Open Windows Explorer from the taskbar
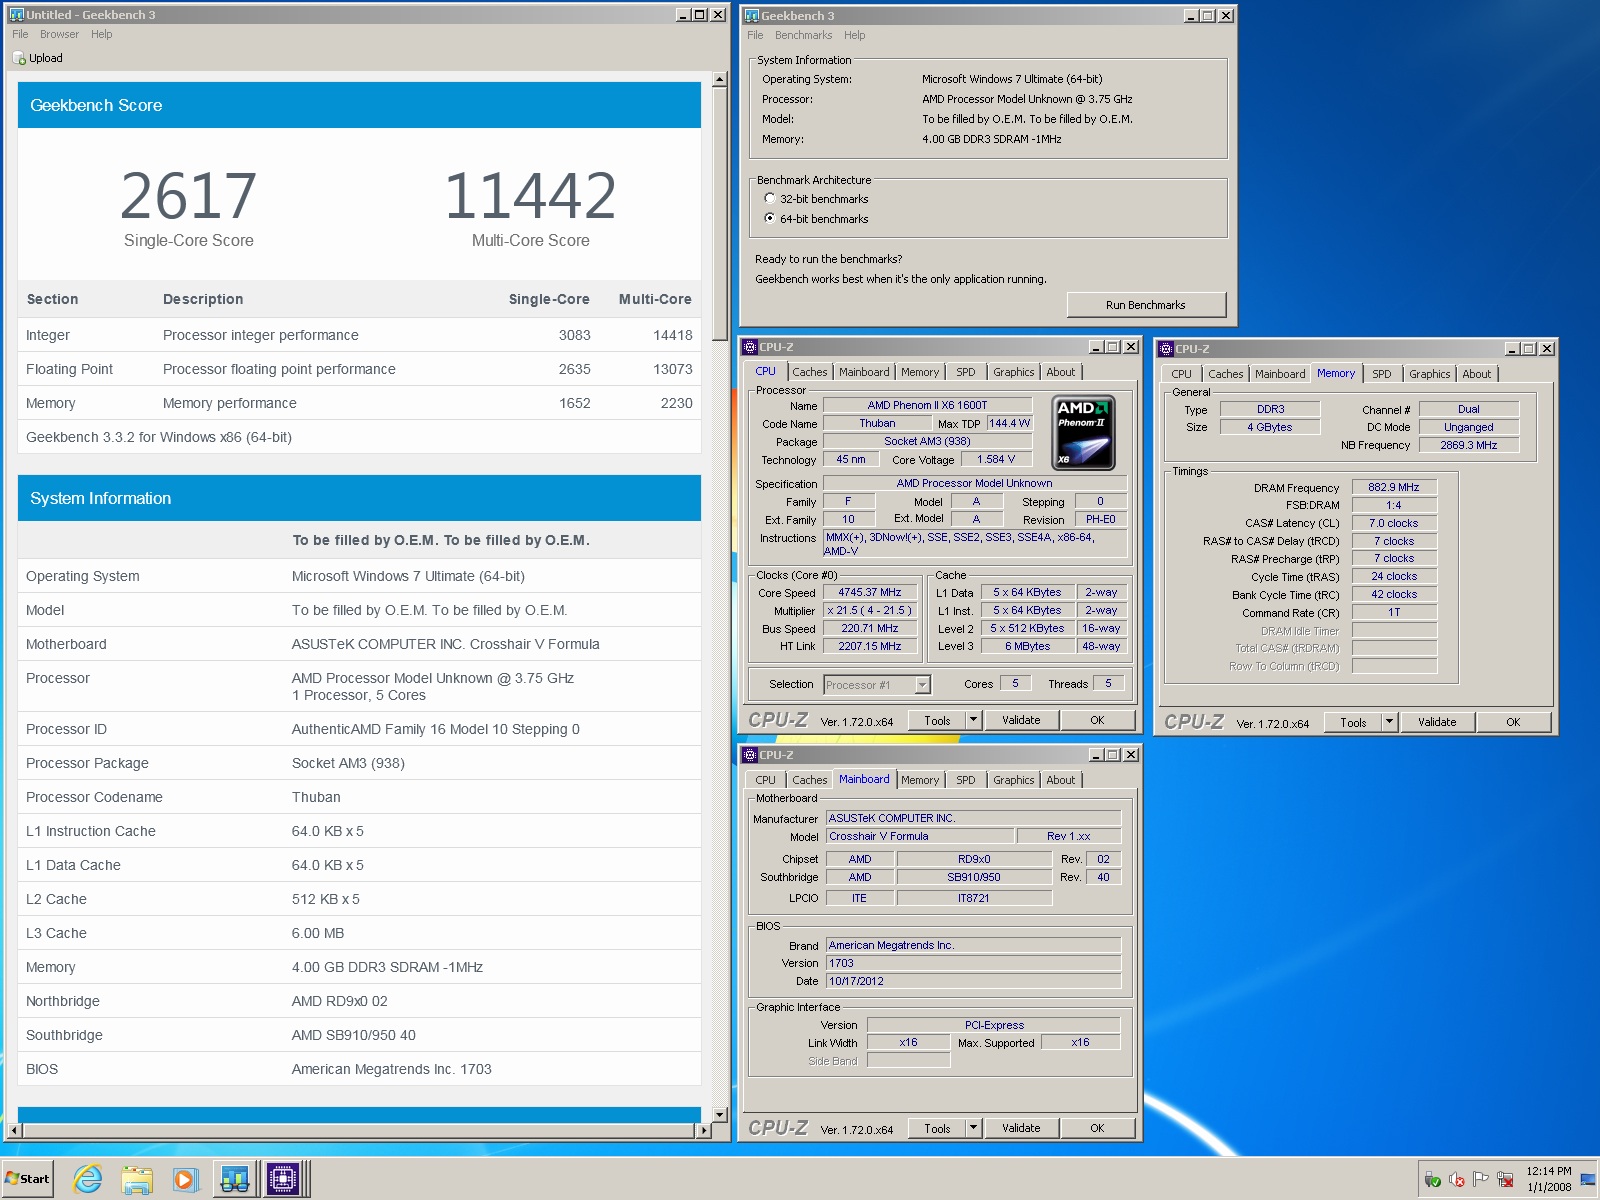Image resolution: width=1600 pixels, height=1200 pixels. click(136, 1179)
